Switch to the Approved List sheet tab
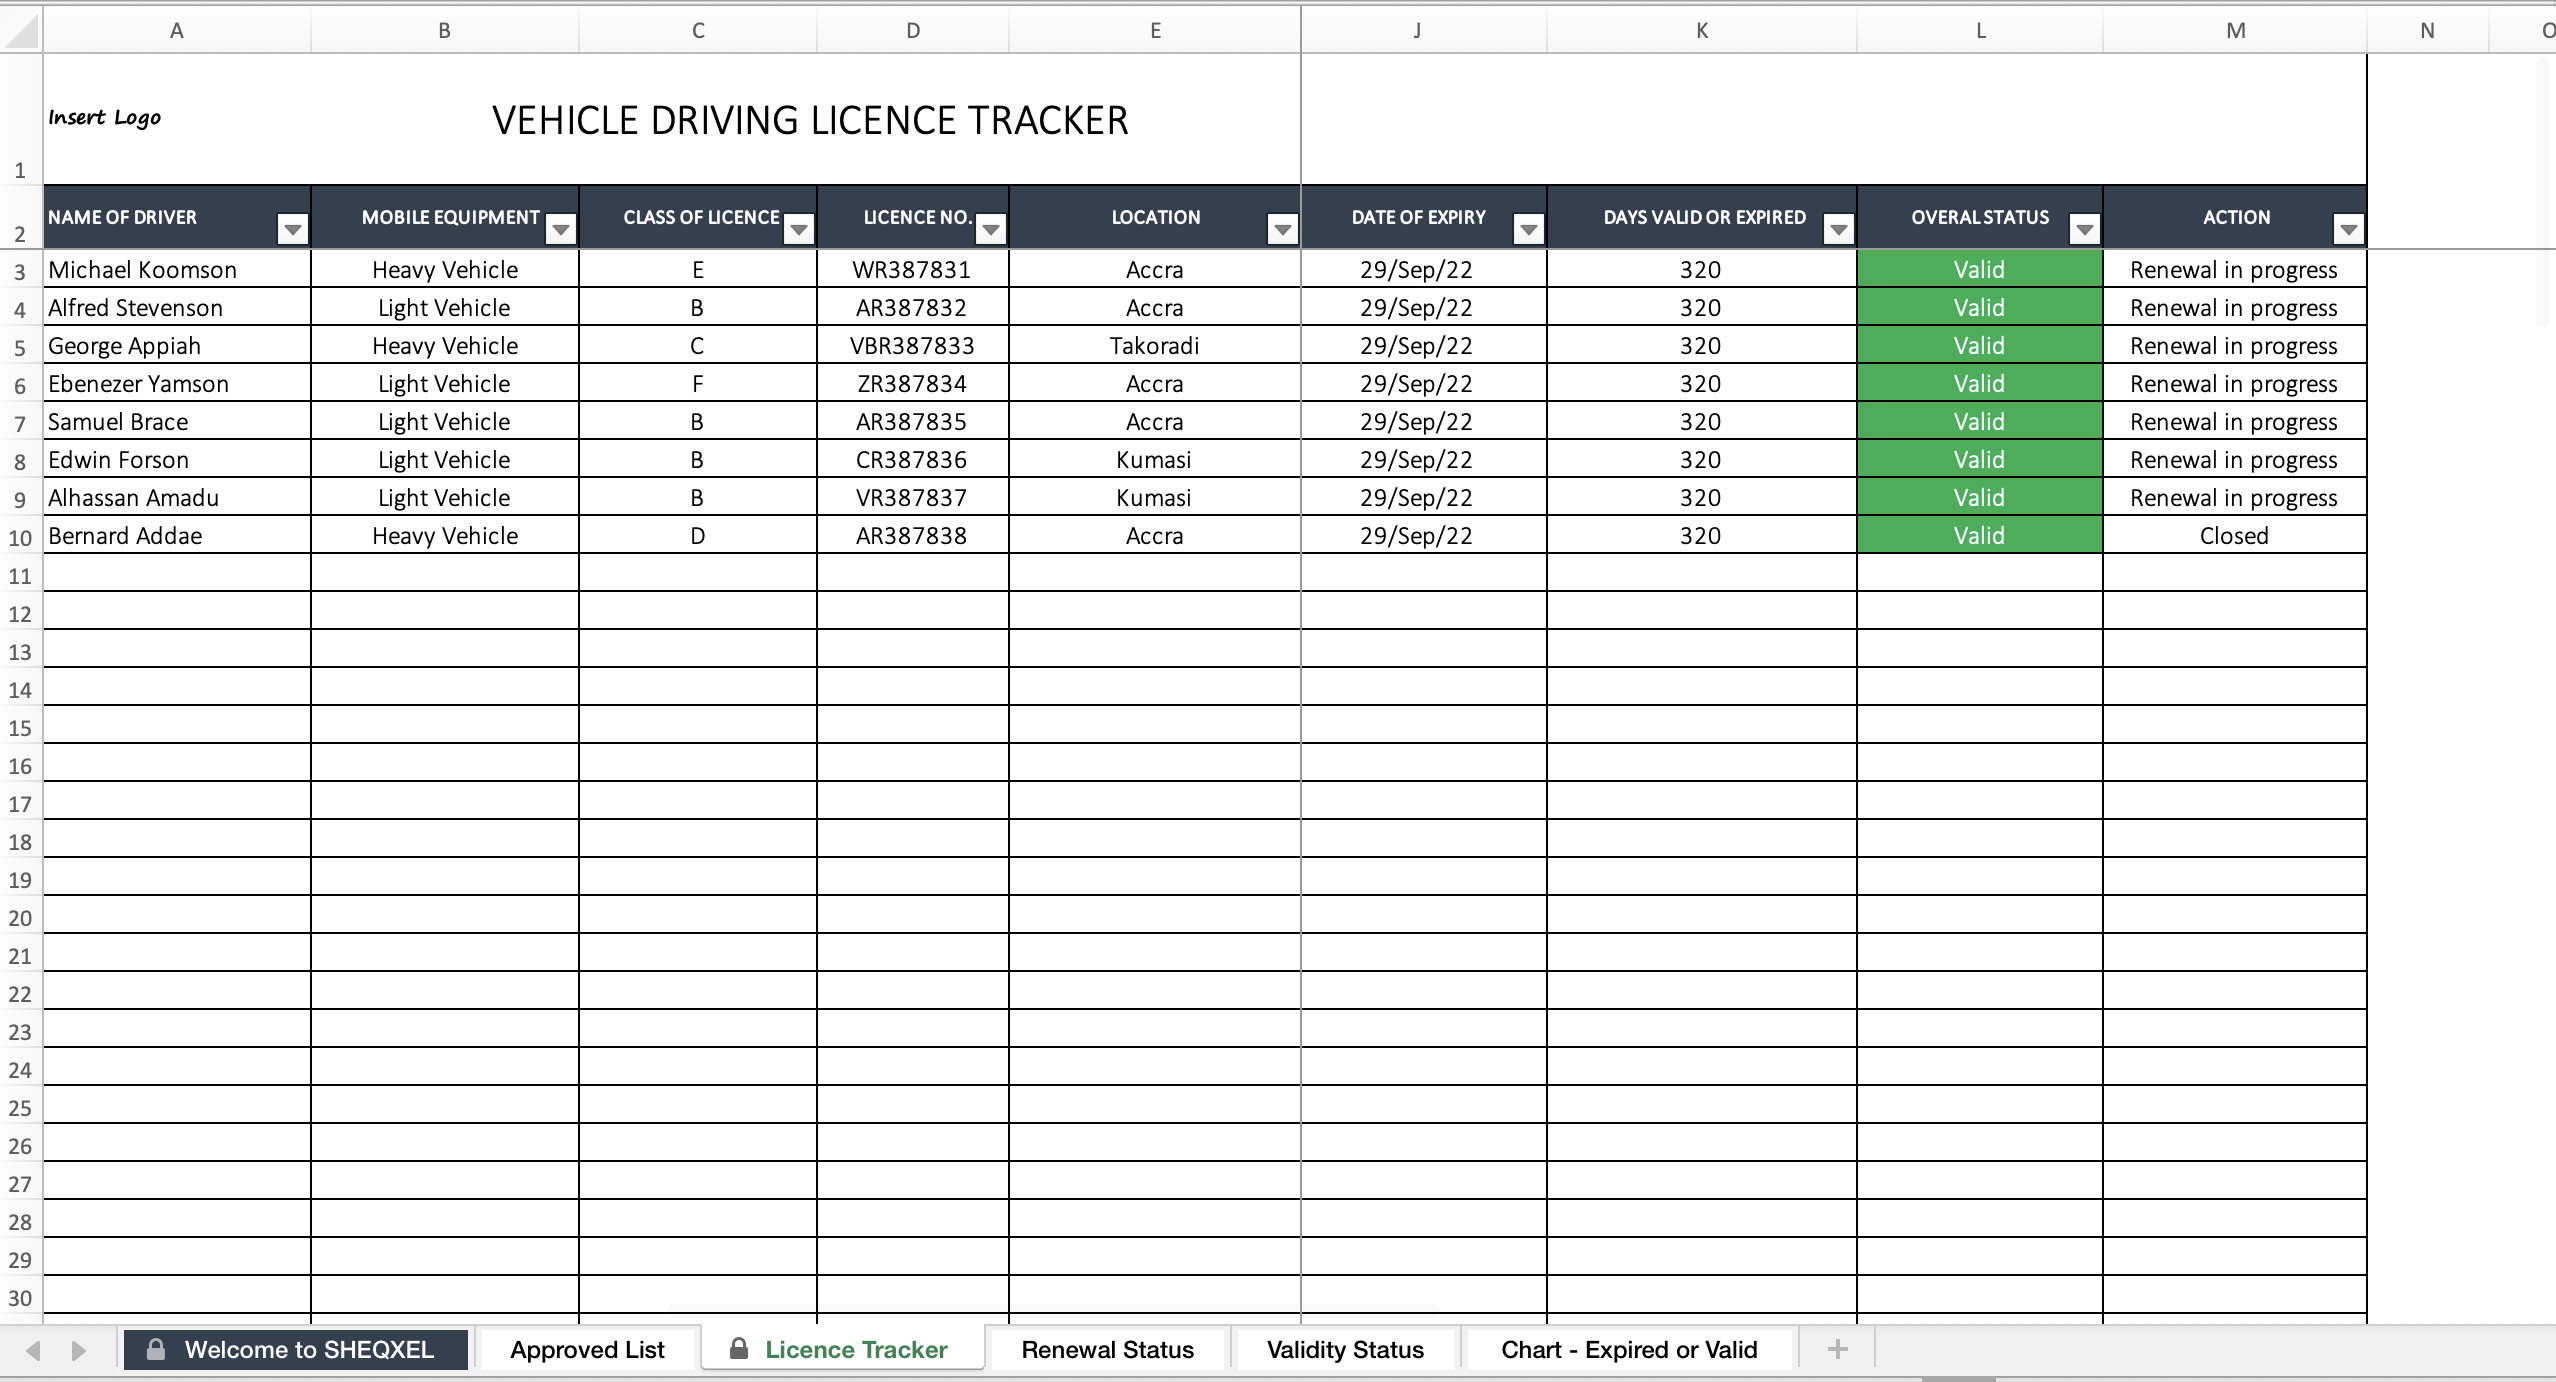The height and width of the screenshot is (1382, 2556). pos(587,1349)
